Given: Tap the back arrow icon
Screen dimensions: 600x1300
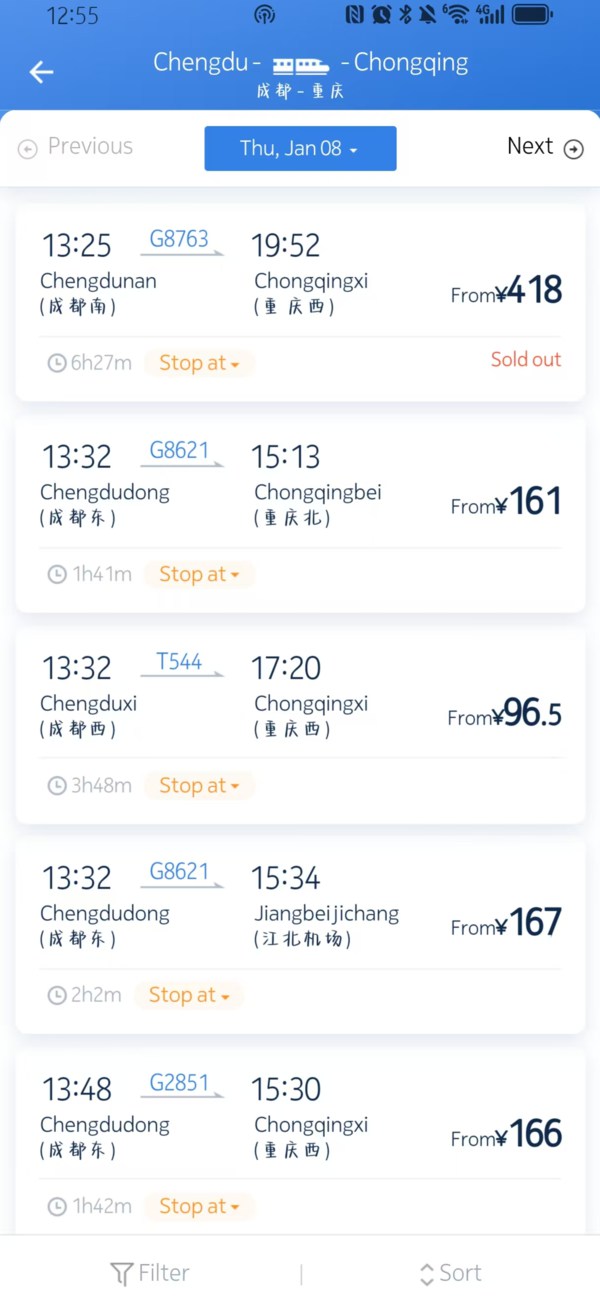Looking at the screenshot, I should tap(41, 72).
